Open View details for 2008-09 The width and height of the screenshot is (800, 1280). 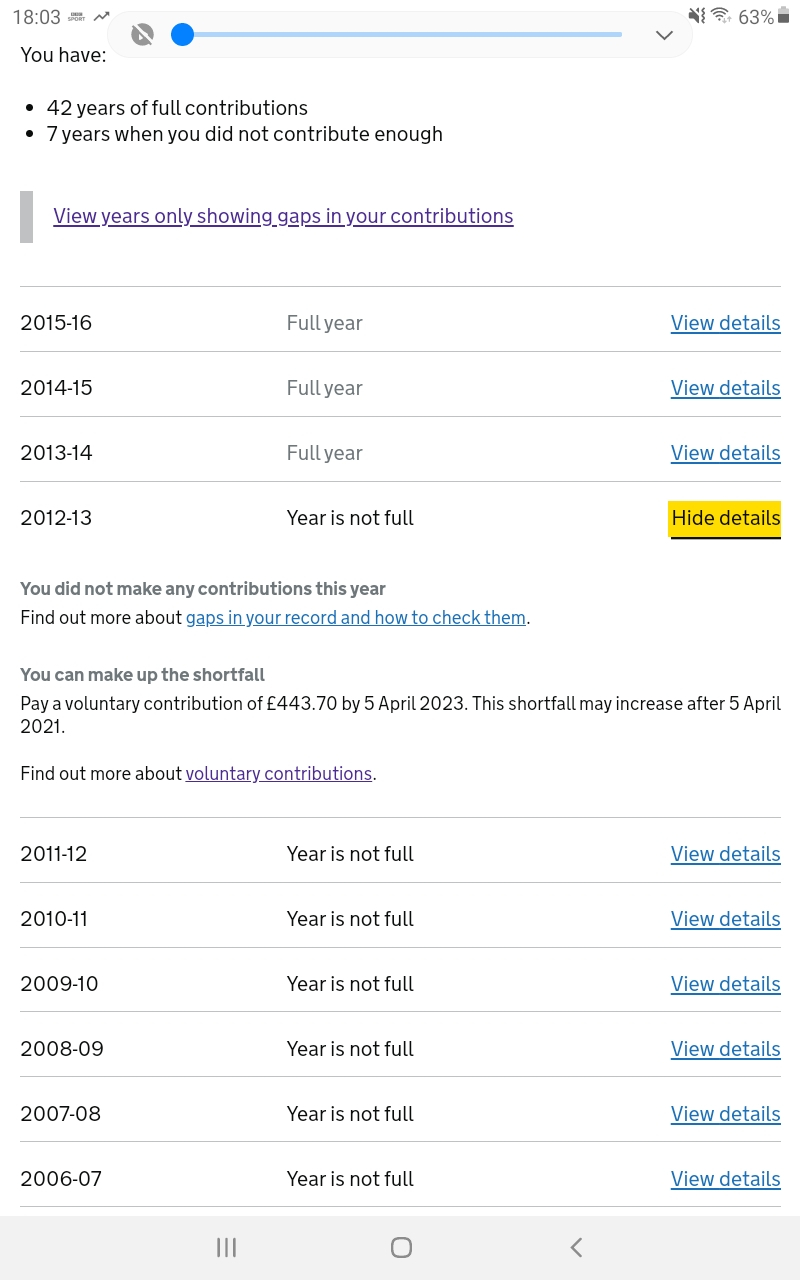click(725, 1049)
